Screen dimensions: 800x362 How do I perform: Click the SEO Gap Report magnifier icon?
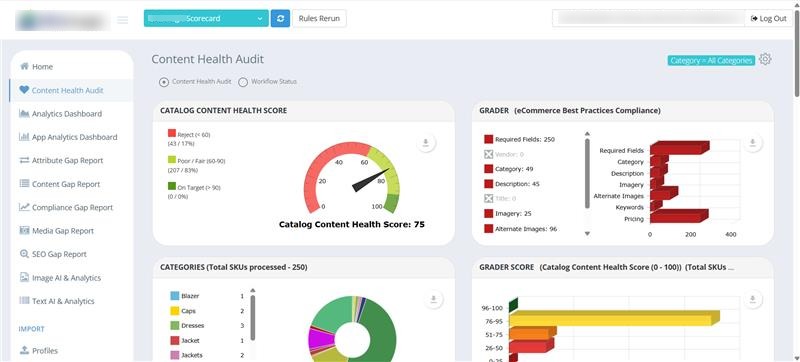click(x=24, y=254)
